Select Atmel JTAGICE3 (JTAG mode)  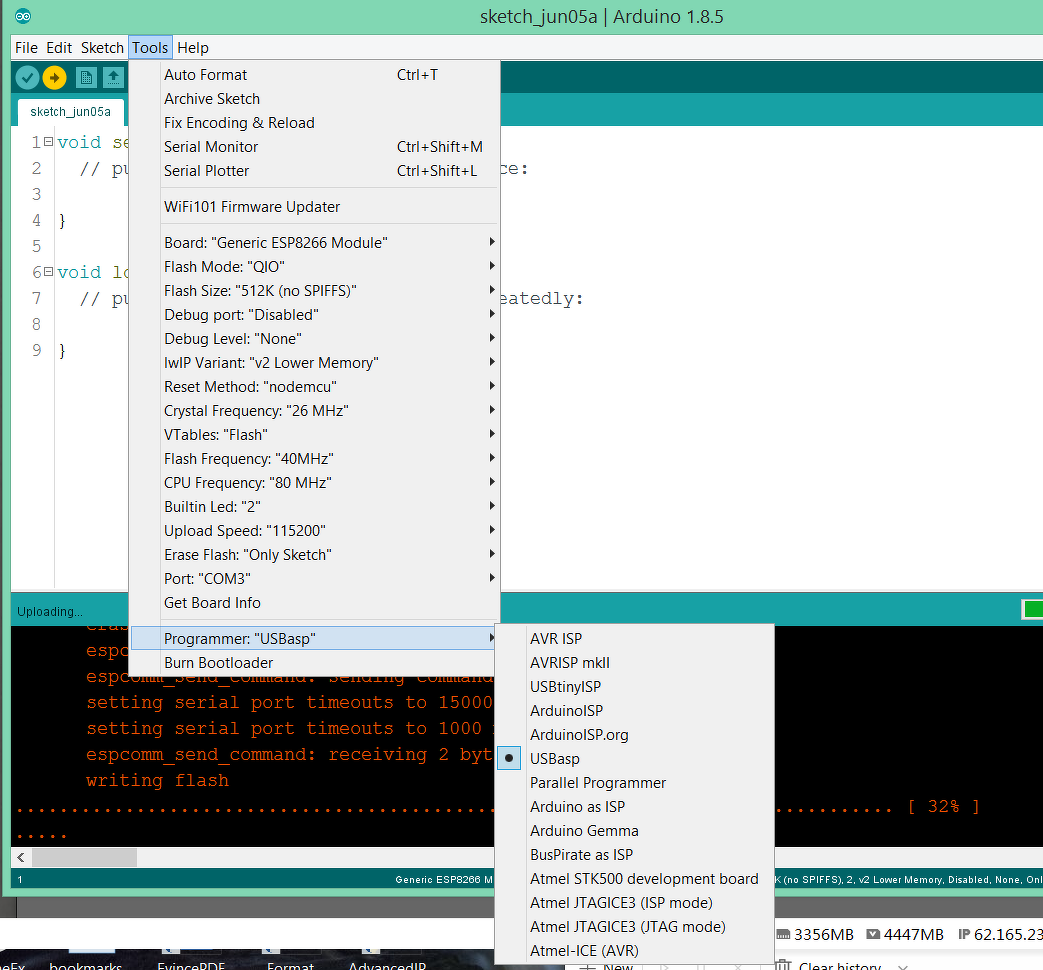point(635,926)
